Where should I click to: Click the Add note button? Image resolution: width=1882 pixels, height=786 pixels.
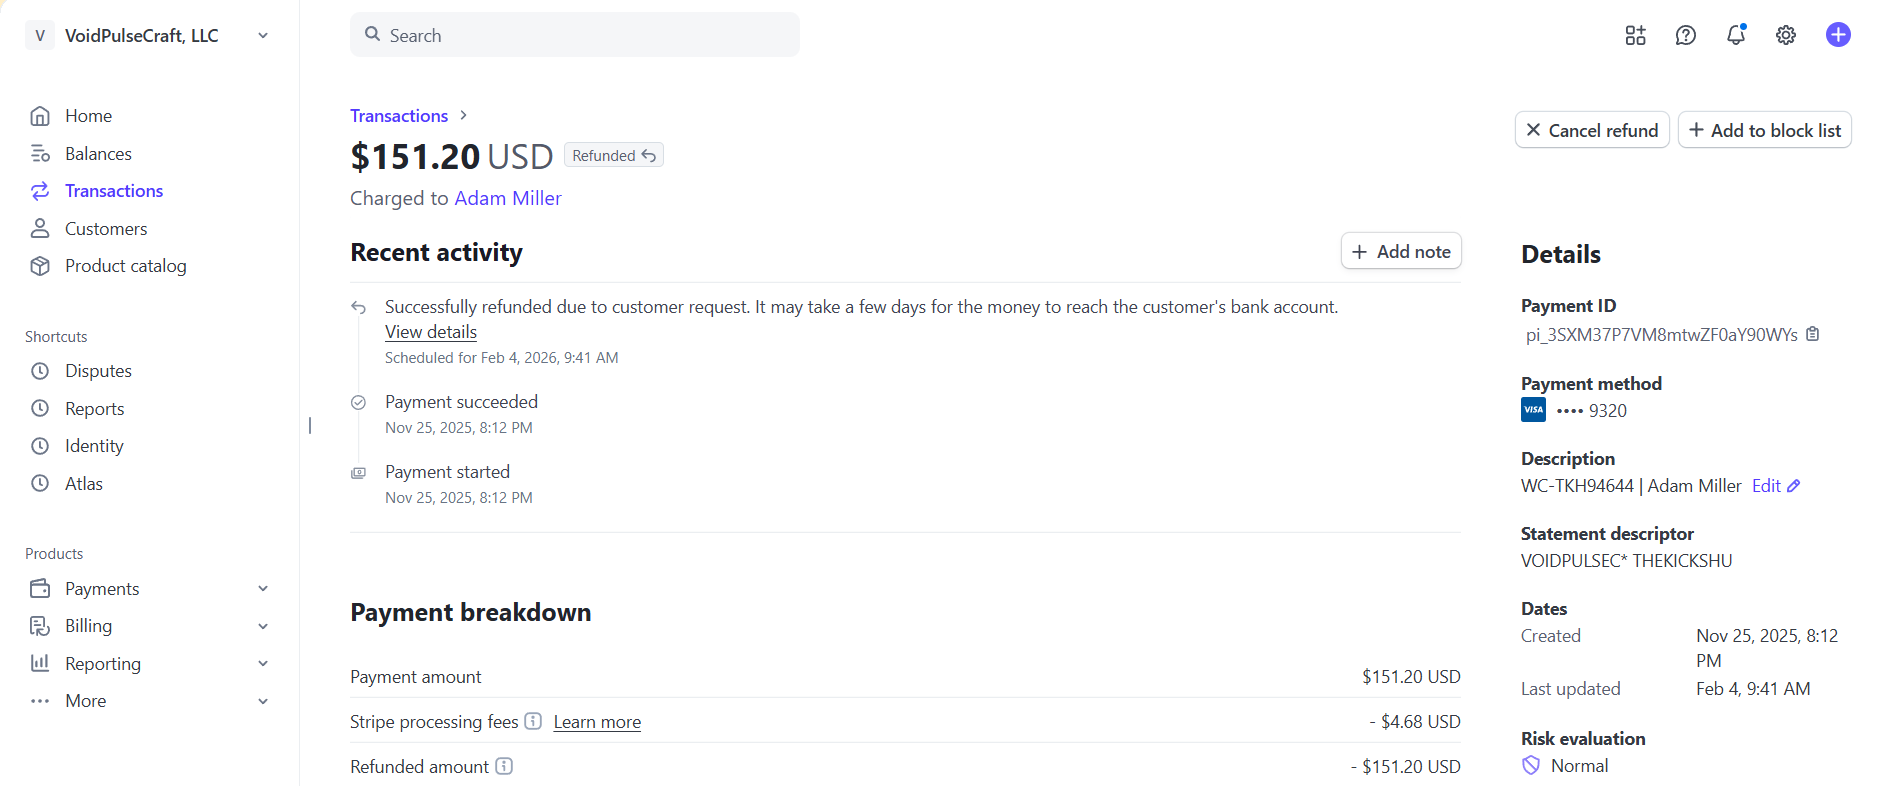coord(1401,251)
